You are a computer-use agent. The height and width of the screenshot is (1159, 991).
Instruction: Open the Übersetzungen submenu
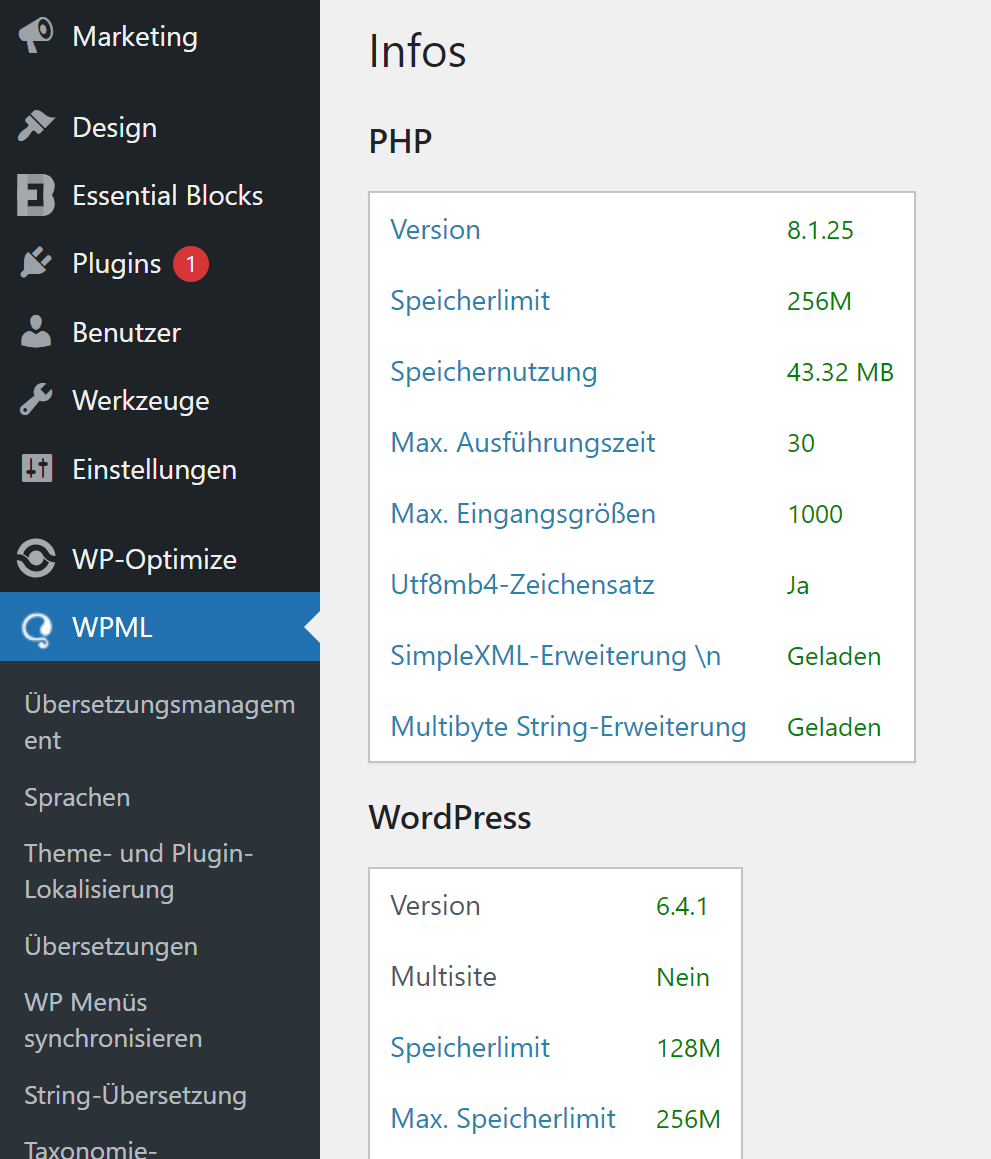point(111,946)
